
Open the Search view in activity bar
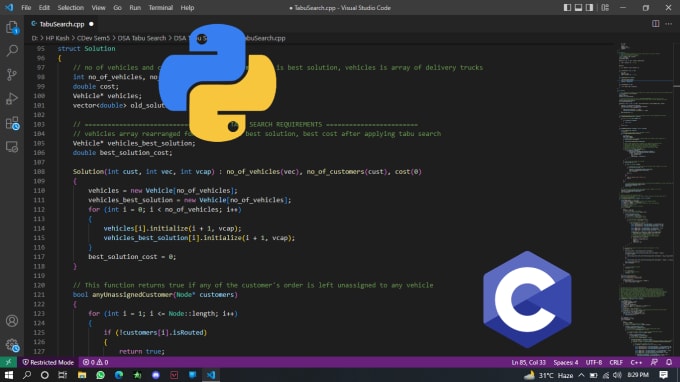click(12, 51)
